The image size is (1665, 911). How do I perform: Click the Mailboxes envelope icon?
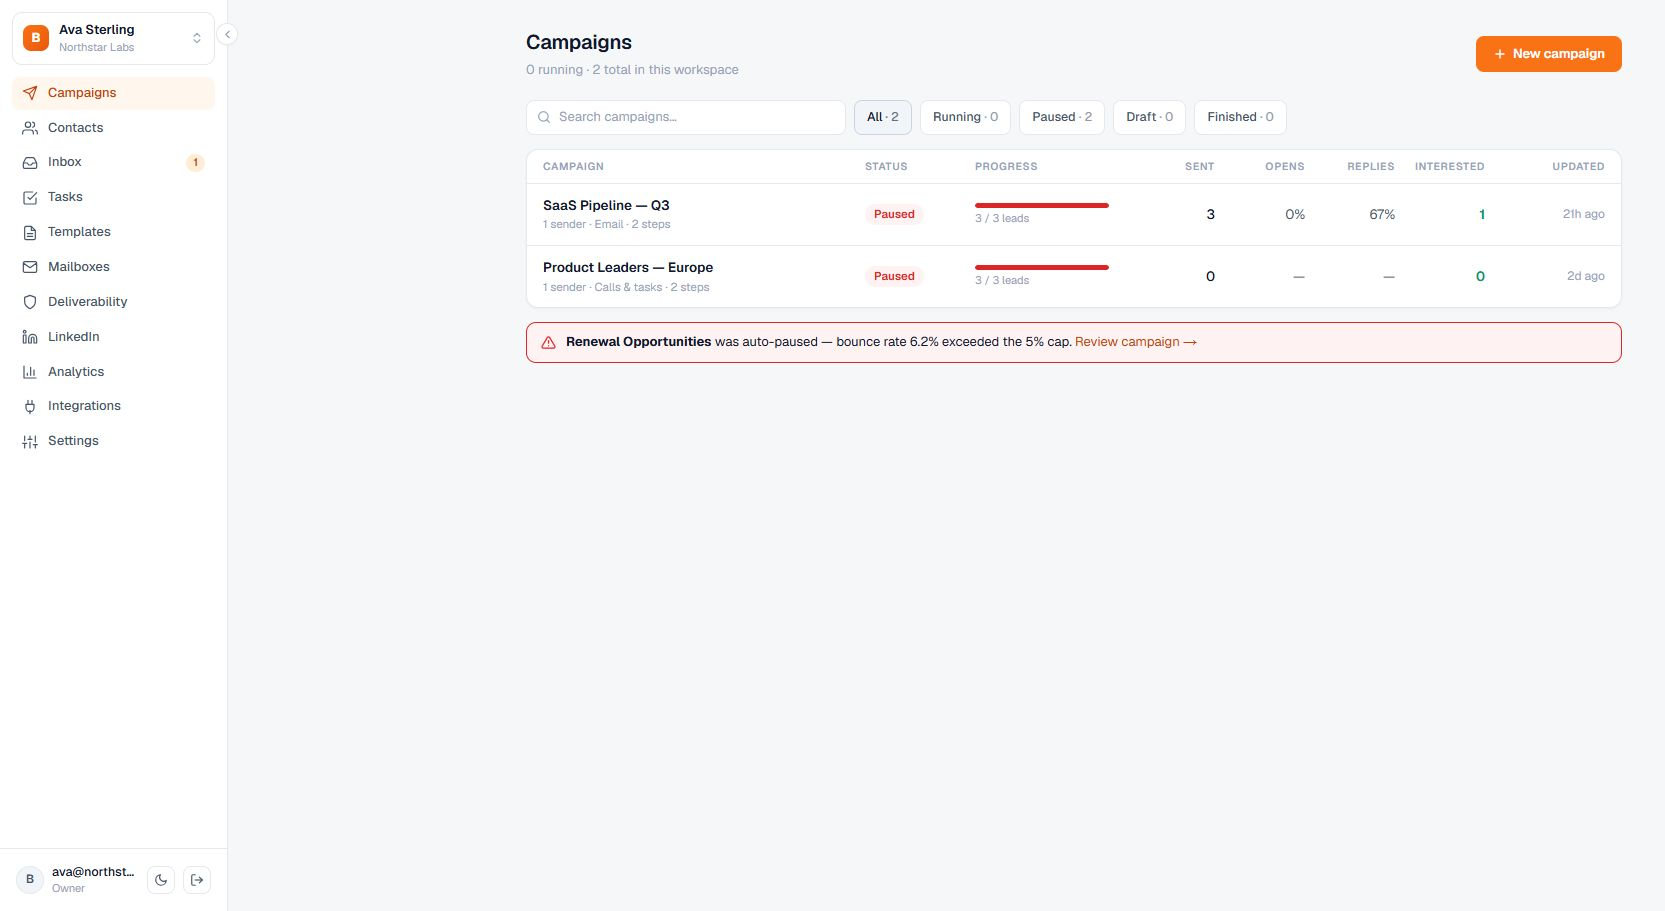[x=30, y=267]
